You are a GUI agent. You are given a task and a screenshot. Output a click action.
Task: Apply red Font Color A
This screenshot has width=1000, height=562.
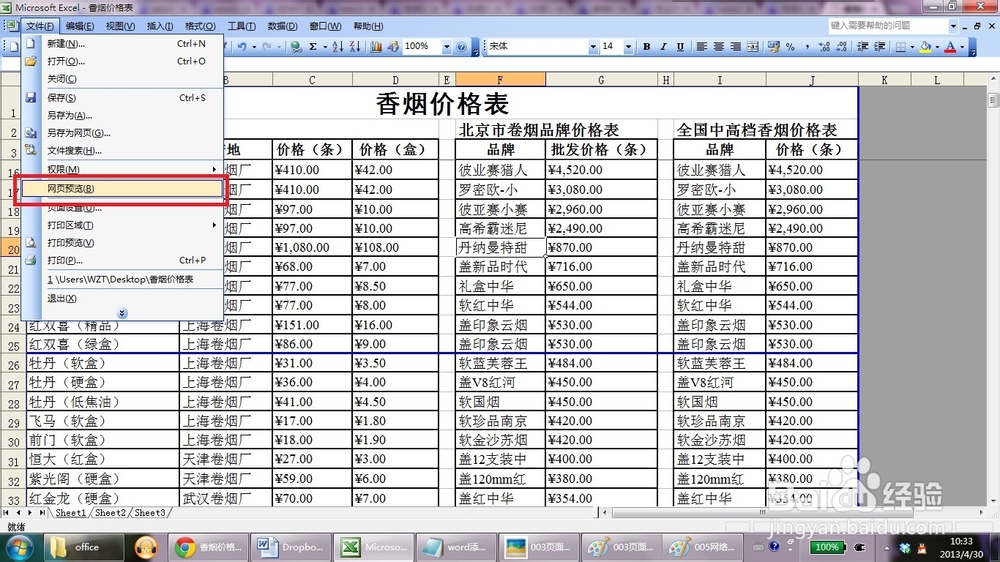pos(950,47)
